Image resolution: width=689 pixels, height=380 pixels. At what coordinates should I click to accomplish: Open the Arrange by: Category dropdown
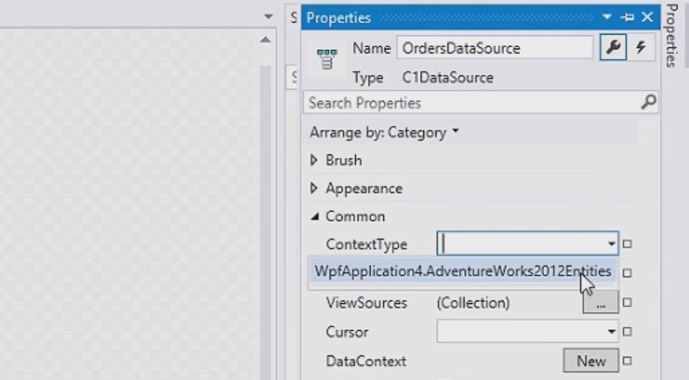click(384, 132)
